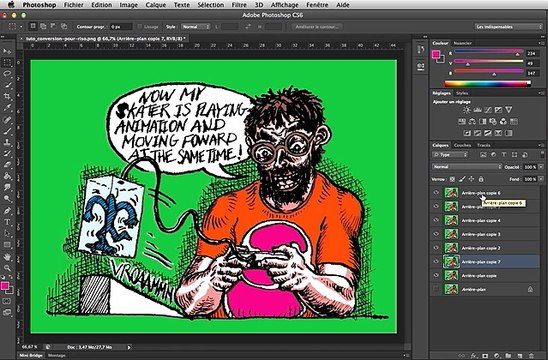
Task: Hide the Arrière-plan copie 4 layer
Action: [436, 220]
